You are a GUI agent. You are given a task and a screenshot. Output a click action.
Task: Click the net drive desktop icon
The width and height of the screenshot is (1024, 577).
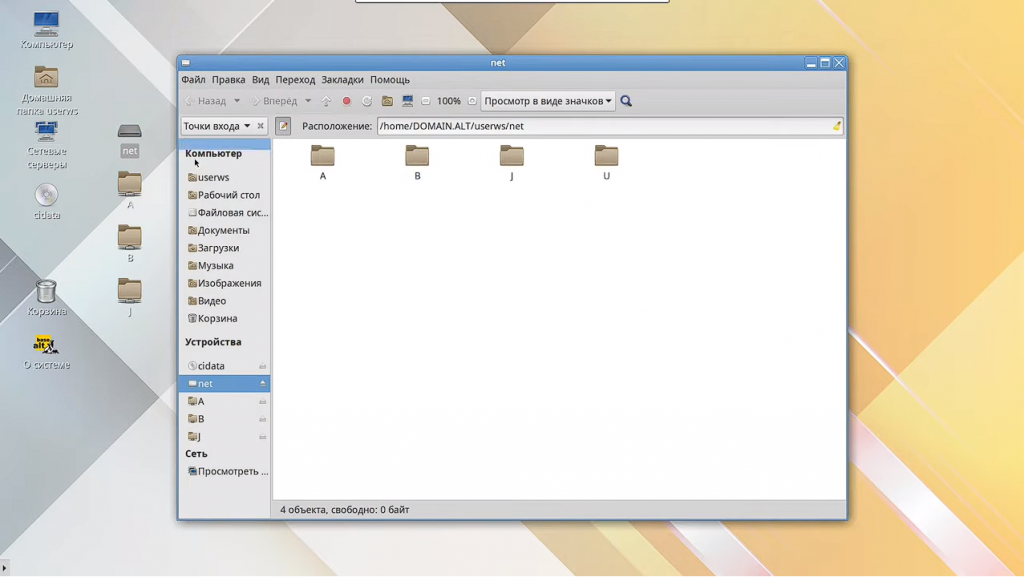click(x=130, y=140)
